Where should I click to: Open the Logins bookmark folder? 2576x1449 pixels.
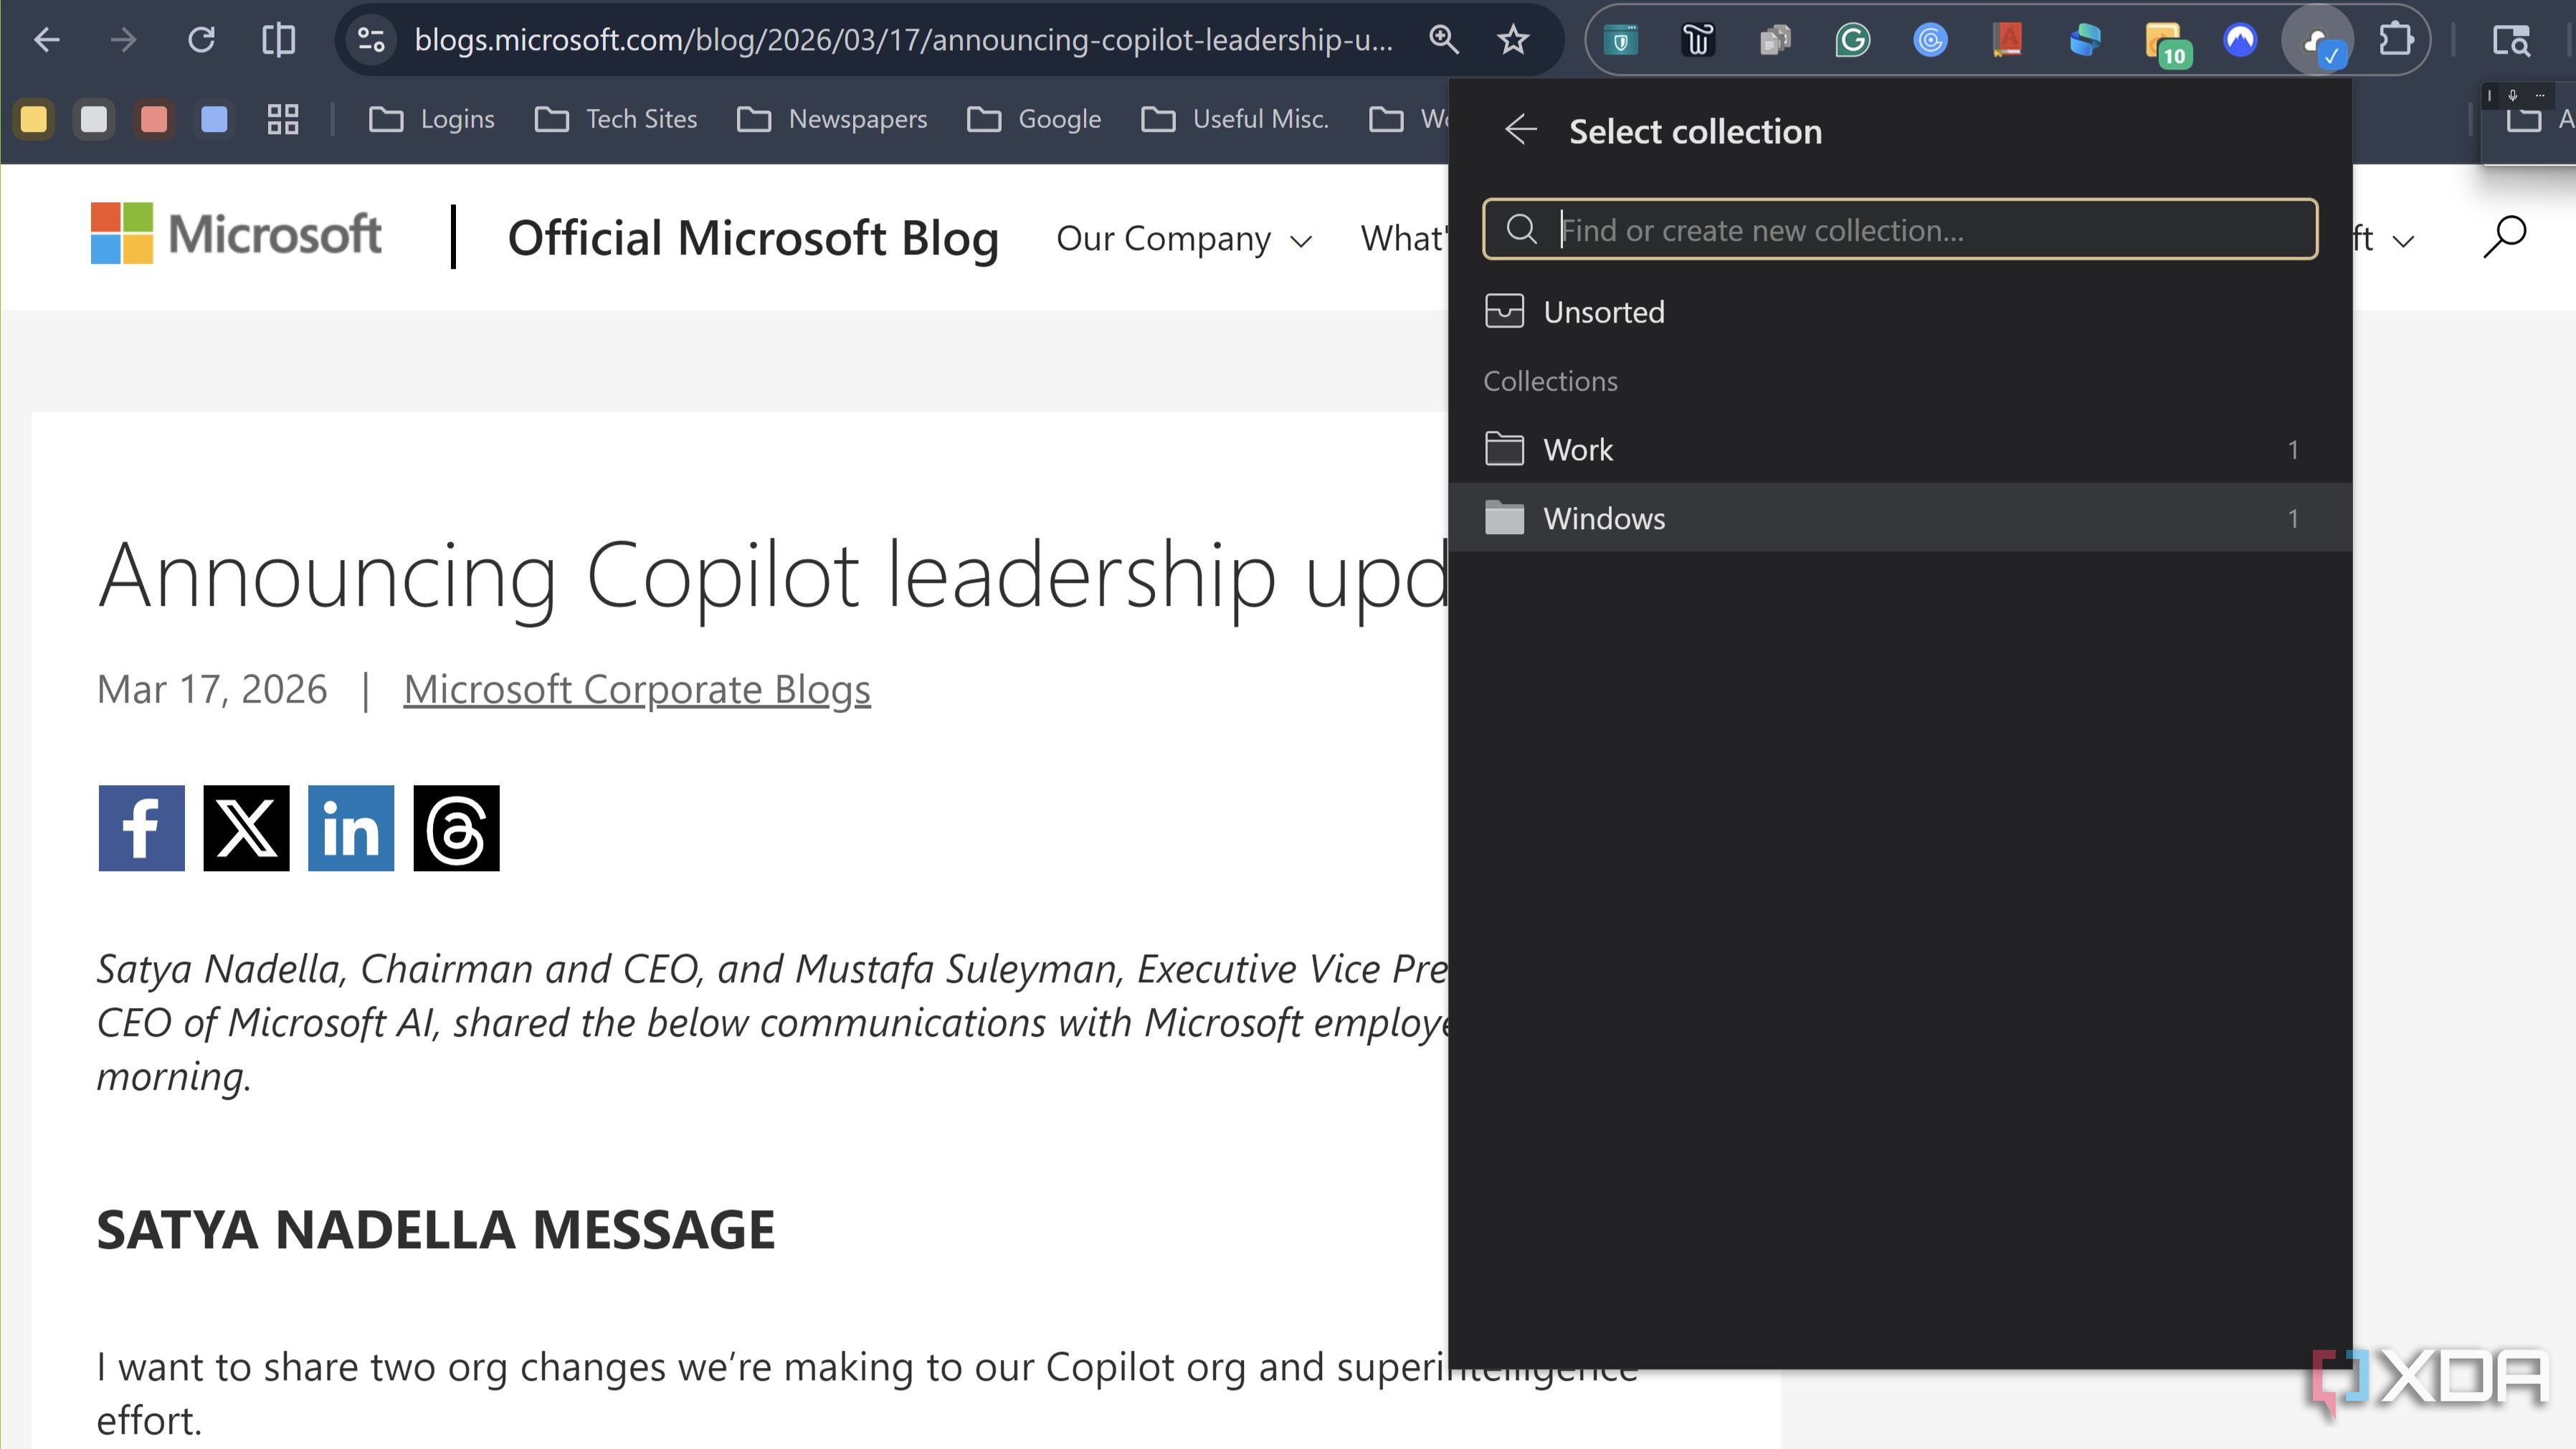(432, 119)
